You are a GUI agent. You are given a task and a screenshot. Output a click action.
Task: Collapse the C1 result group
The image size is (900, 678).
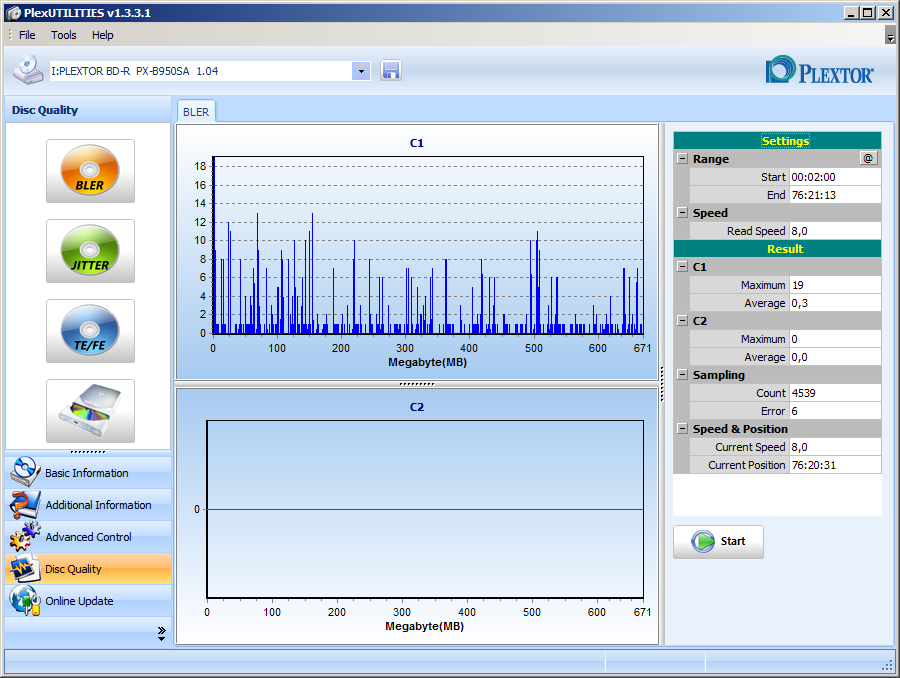(x=682, y=266)
